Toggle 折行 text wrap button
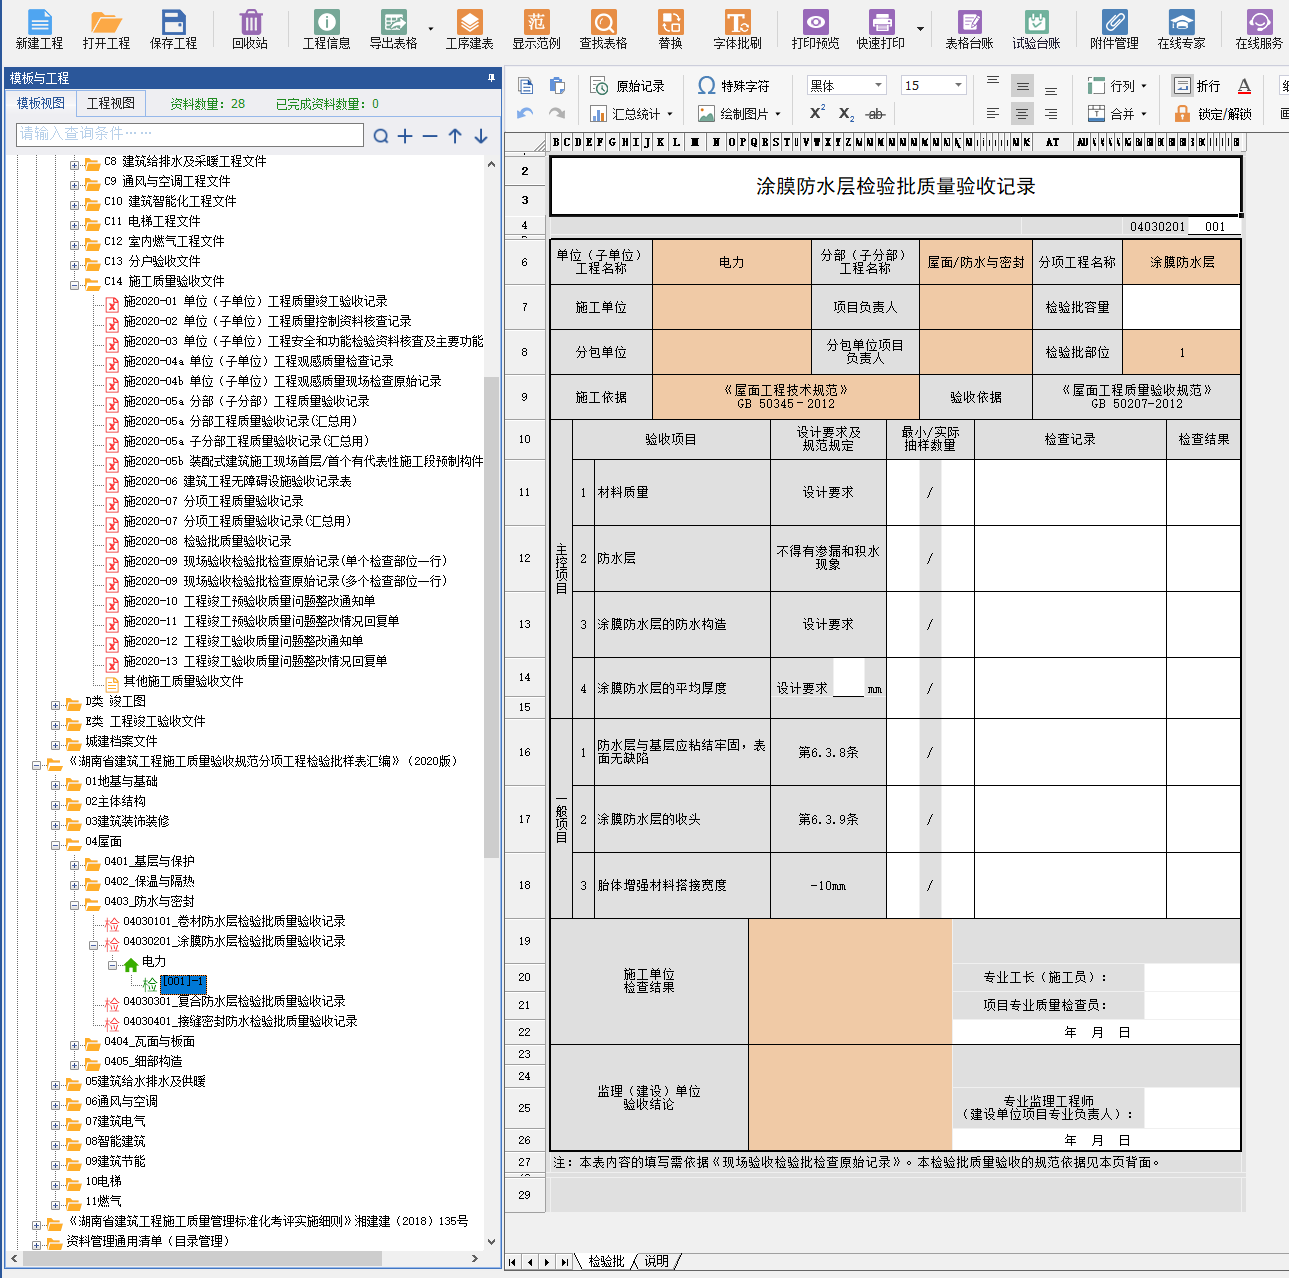This screenshot has width=1289, height=1278. 1183,86
